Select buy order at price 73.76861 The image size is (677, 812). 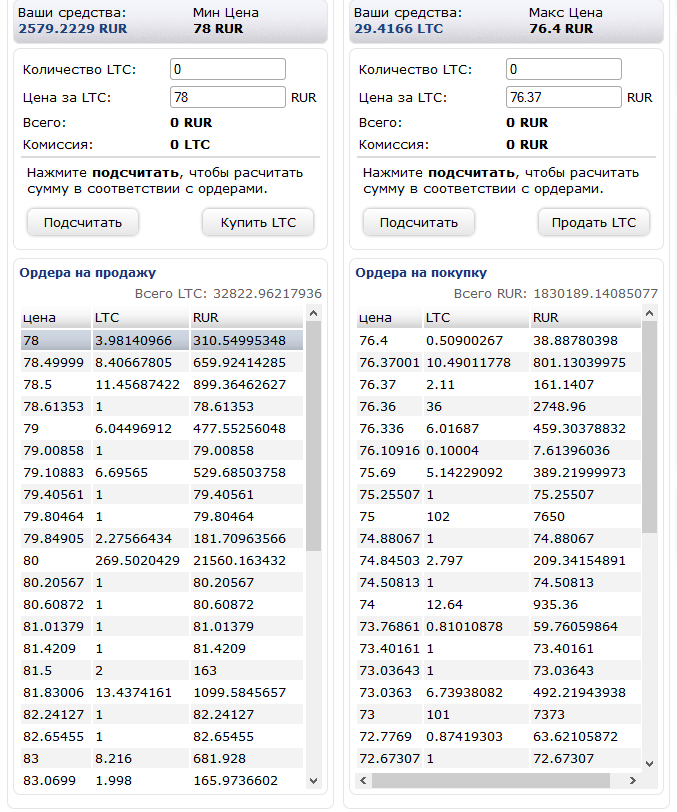click(498, 627)
